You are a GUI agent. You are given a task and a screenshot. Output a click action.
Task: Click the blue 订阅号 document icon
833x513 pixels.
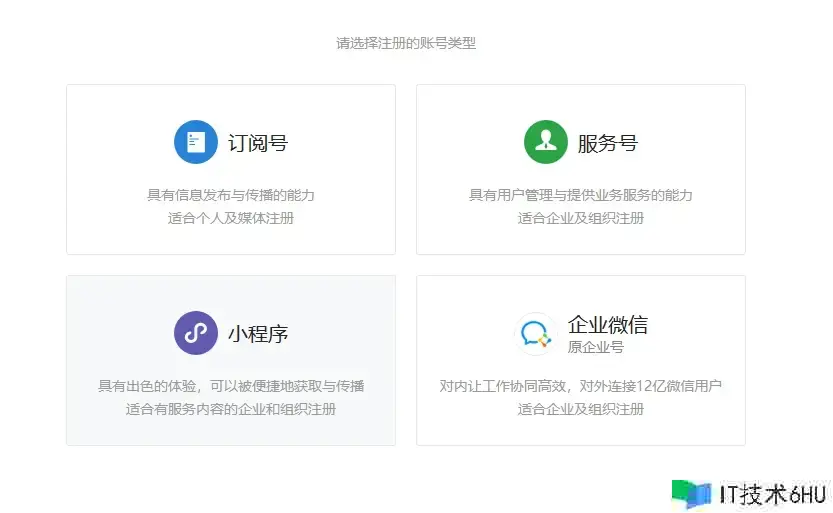click(196, 142)
